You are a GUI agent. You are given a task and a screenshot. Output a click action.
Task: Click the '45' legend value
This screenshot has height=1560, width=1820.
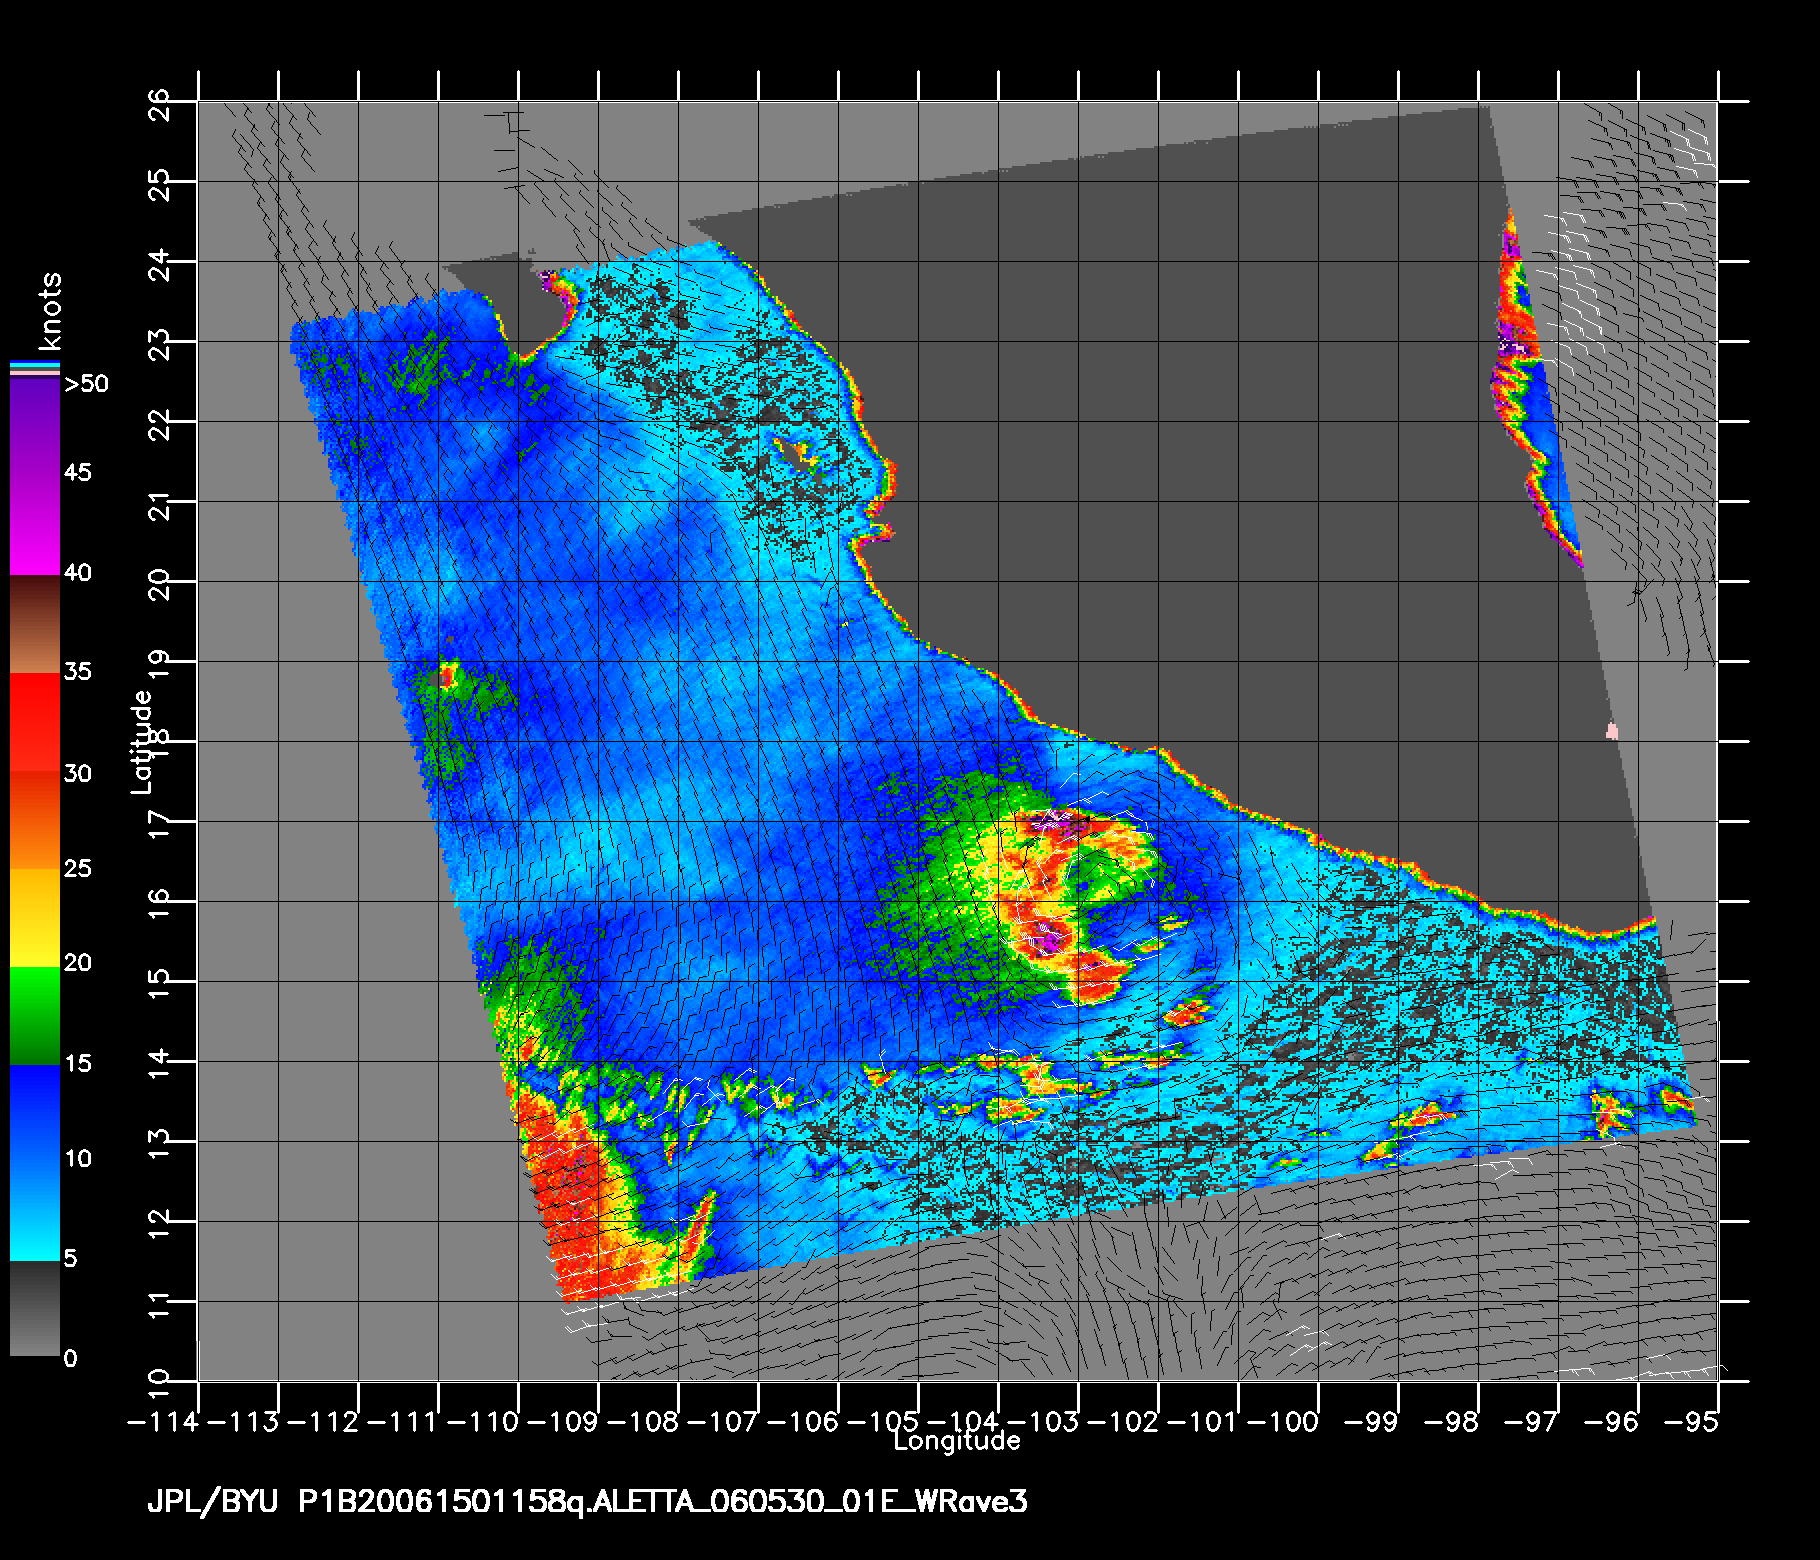[x=78, y=472]
